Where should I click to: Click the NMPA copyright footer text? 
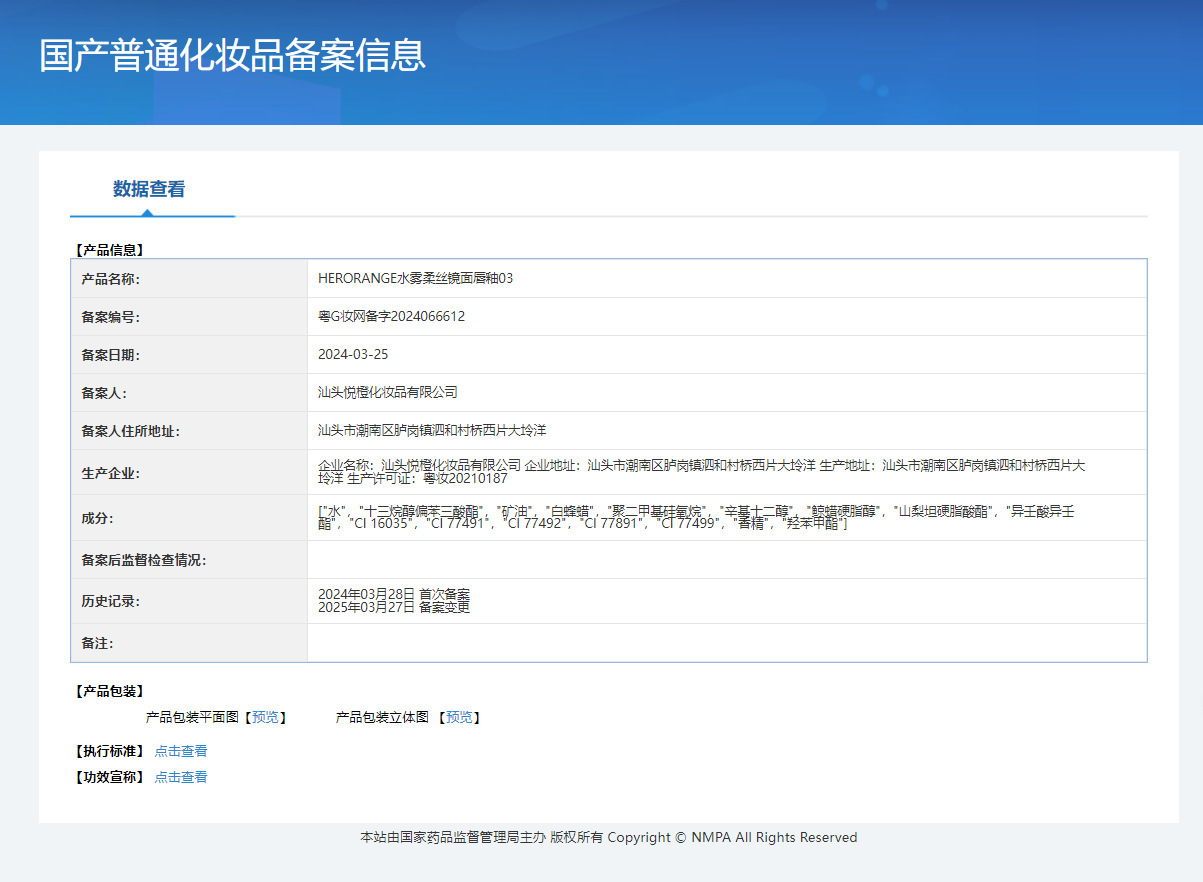coord(608,837)
